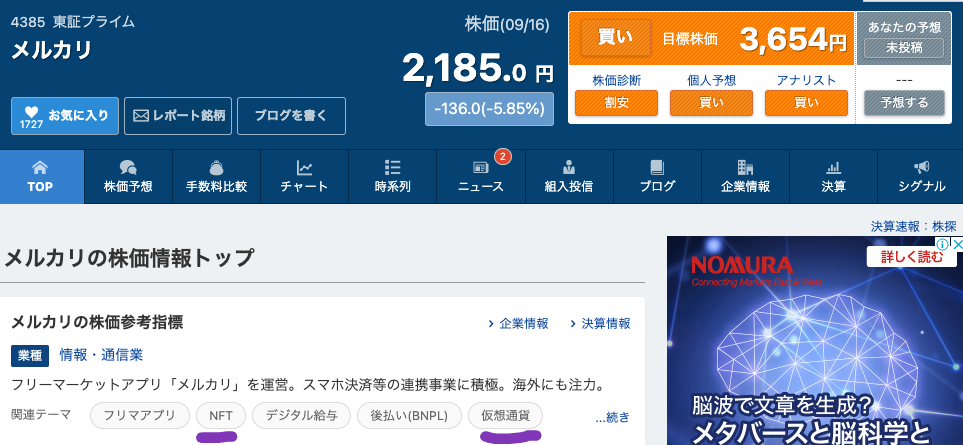This screenshot has width=963, height=445.
Task: Add メルカリ to お気に入り favorites
Action: coord(65,116)
